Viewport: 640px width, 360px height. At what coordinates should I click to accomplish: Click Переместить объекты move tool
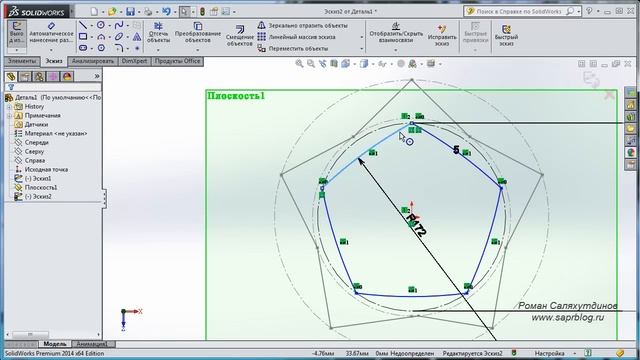293,48
